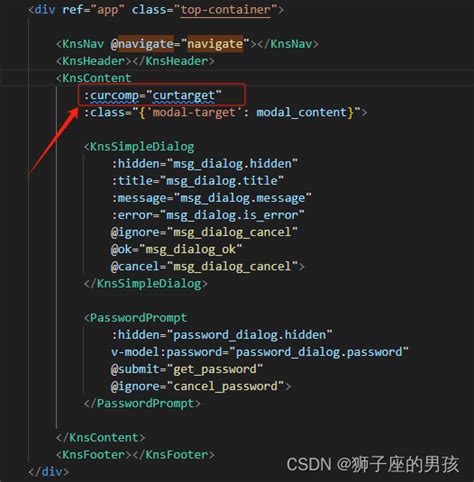Viewport: 474px width, 482px height.
Task: Click the get_password handler value
Action: pos(215,369)
